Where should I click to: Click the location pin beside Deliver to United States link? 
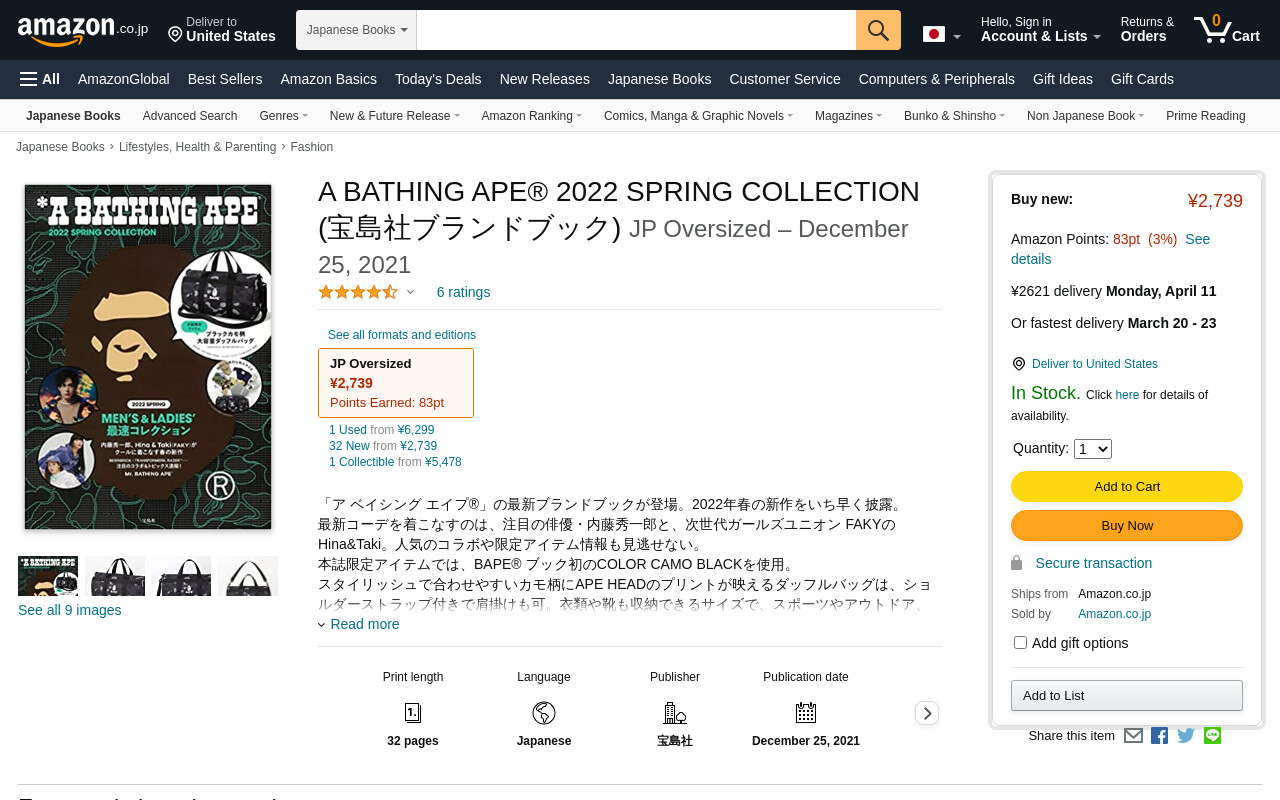click(x=1019, y=364)
